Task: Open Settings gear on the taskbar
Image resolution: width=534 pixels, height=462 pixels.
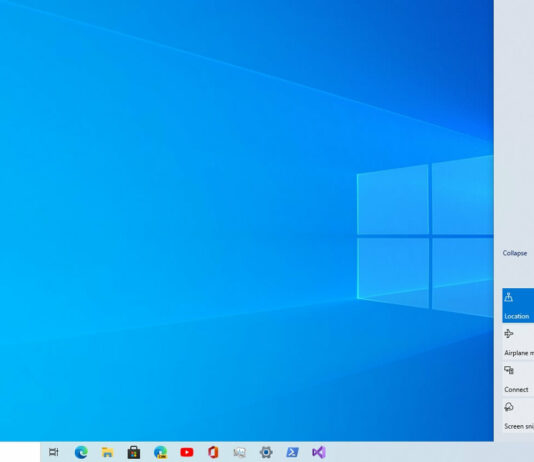Action: point(266,452)
